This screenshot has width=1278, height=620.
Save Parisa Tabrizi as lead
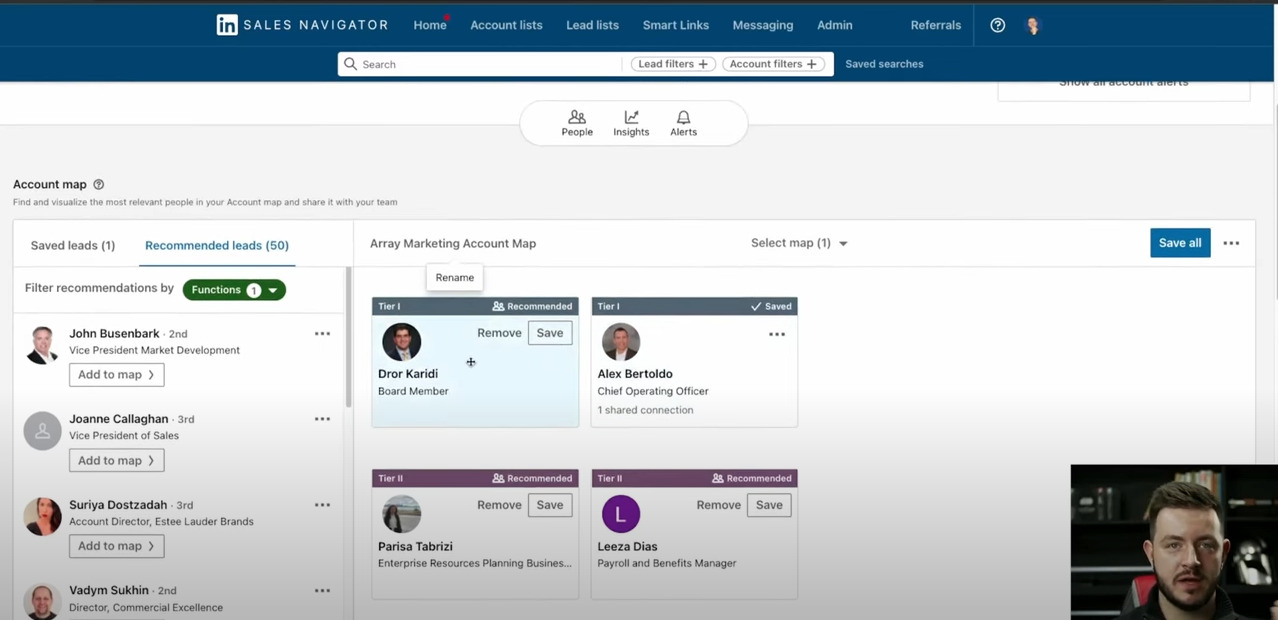(x=550, y=505)
